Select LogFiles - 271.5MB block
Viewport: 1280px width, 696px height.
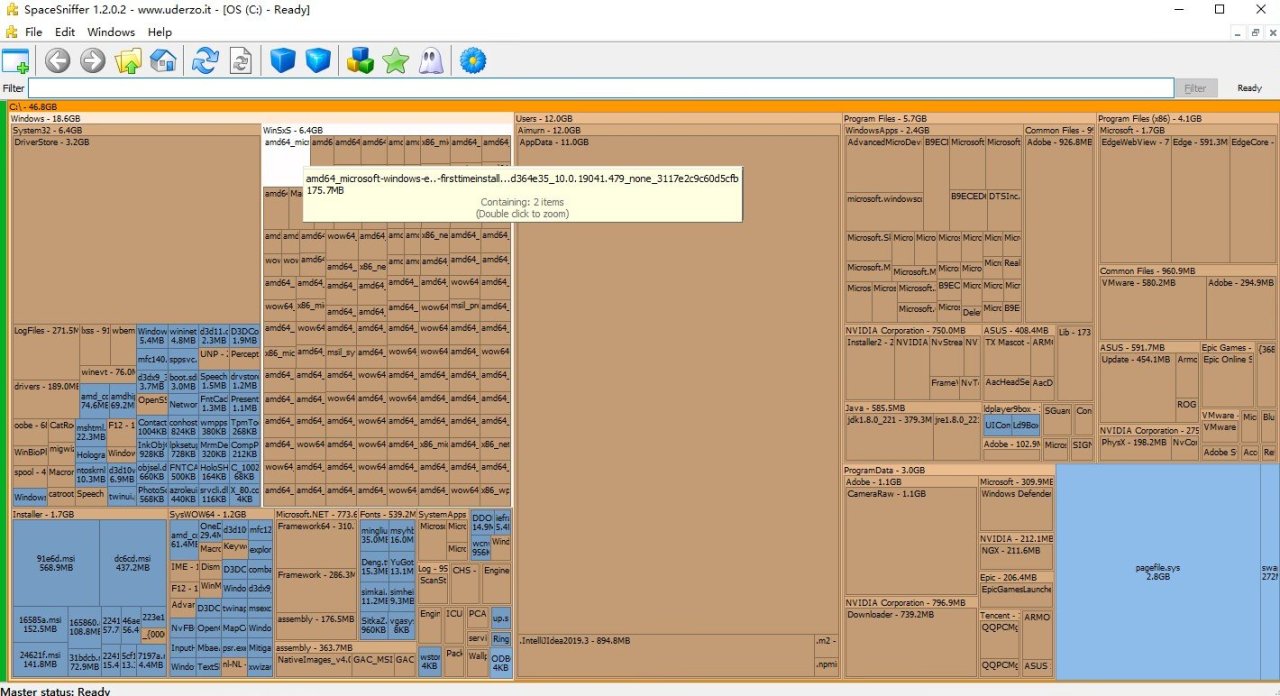(45, 350)
